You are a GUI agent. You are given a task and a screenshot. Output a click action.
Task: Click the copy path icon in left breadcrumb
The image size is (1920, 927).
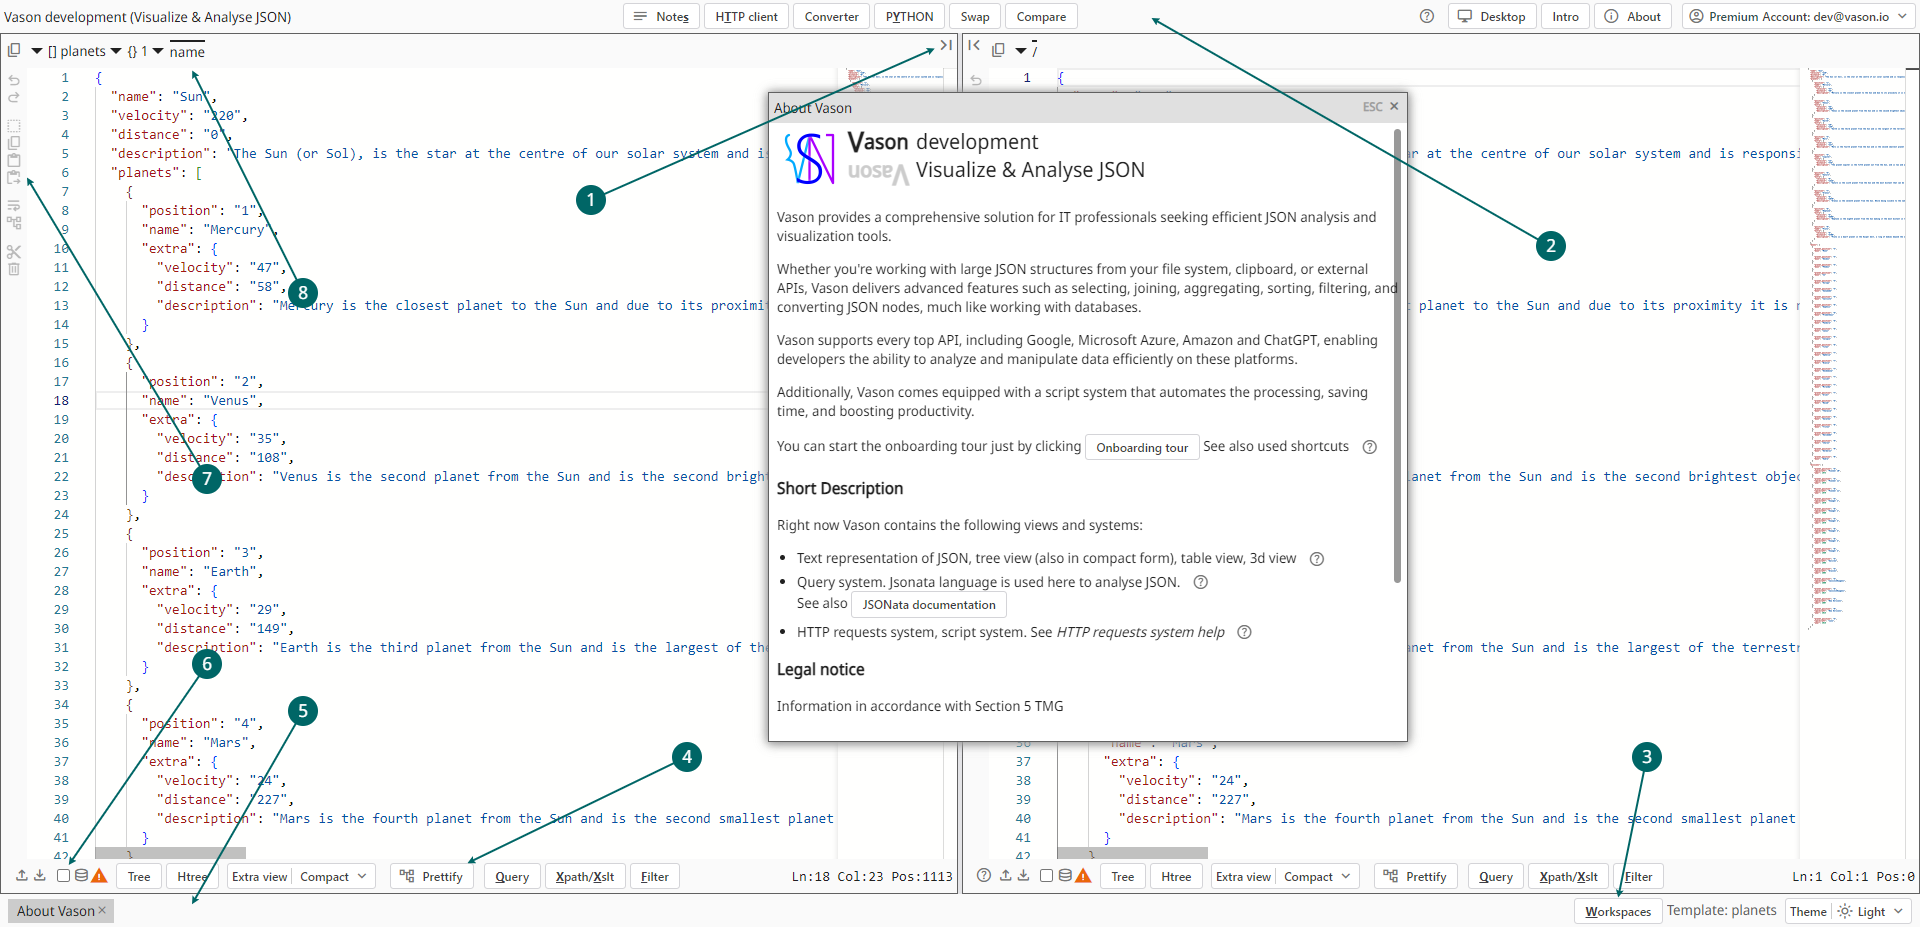[14, 50]
